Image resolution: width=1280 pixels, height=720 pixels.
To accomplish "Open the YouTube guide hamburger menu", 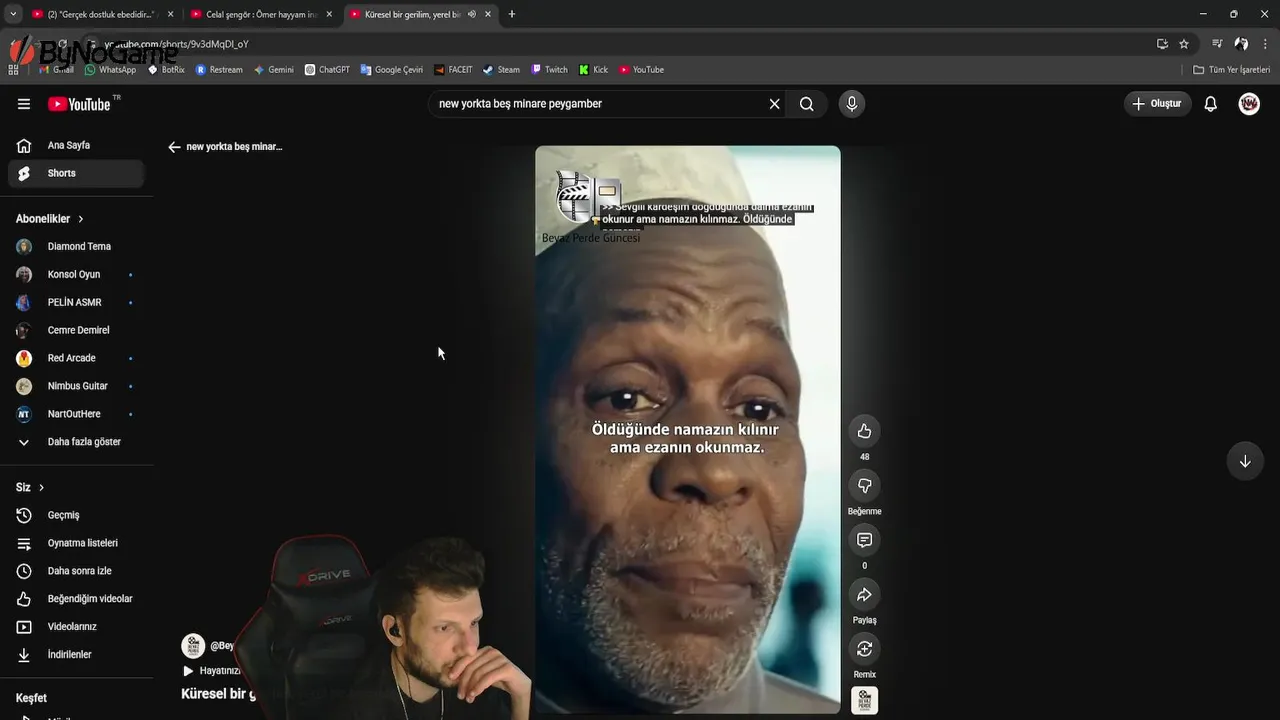I will pos(24,104).
